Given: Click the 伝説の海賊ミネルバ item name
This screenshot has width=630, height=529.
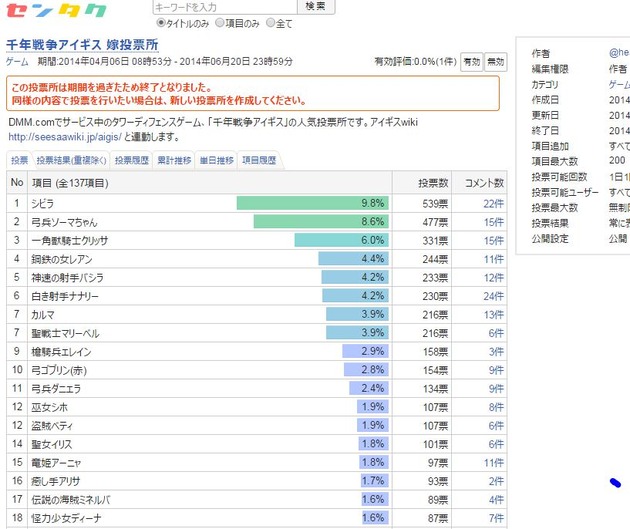Looking at the screenshot, I should [70, 499].
